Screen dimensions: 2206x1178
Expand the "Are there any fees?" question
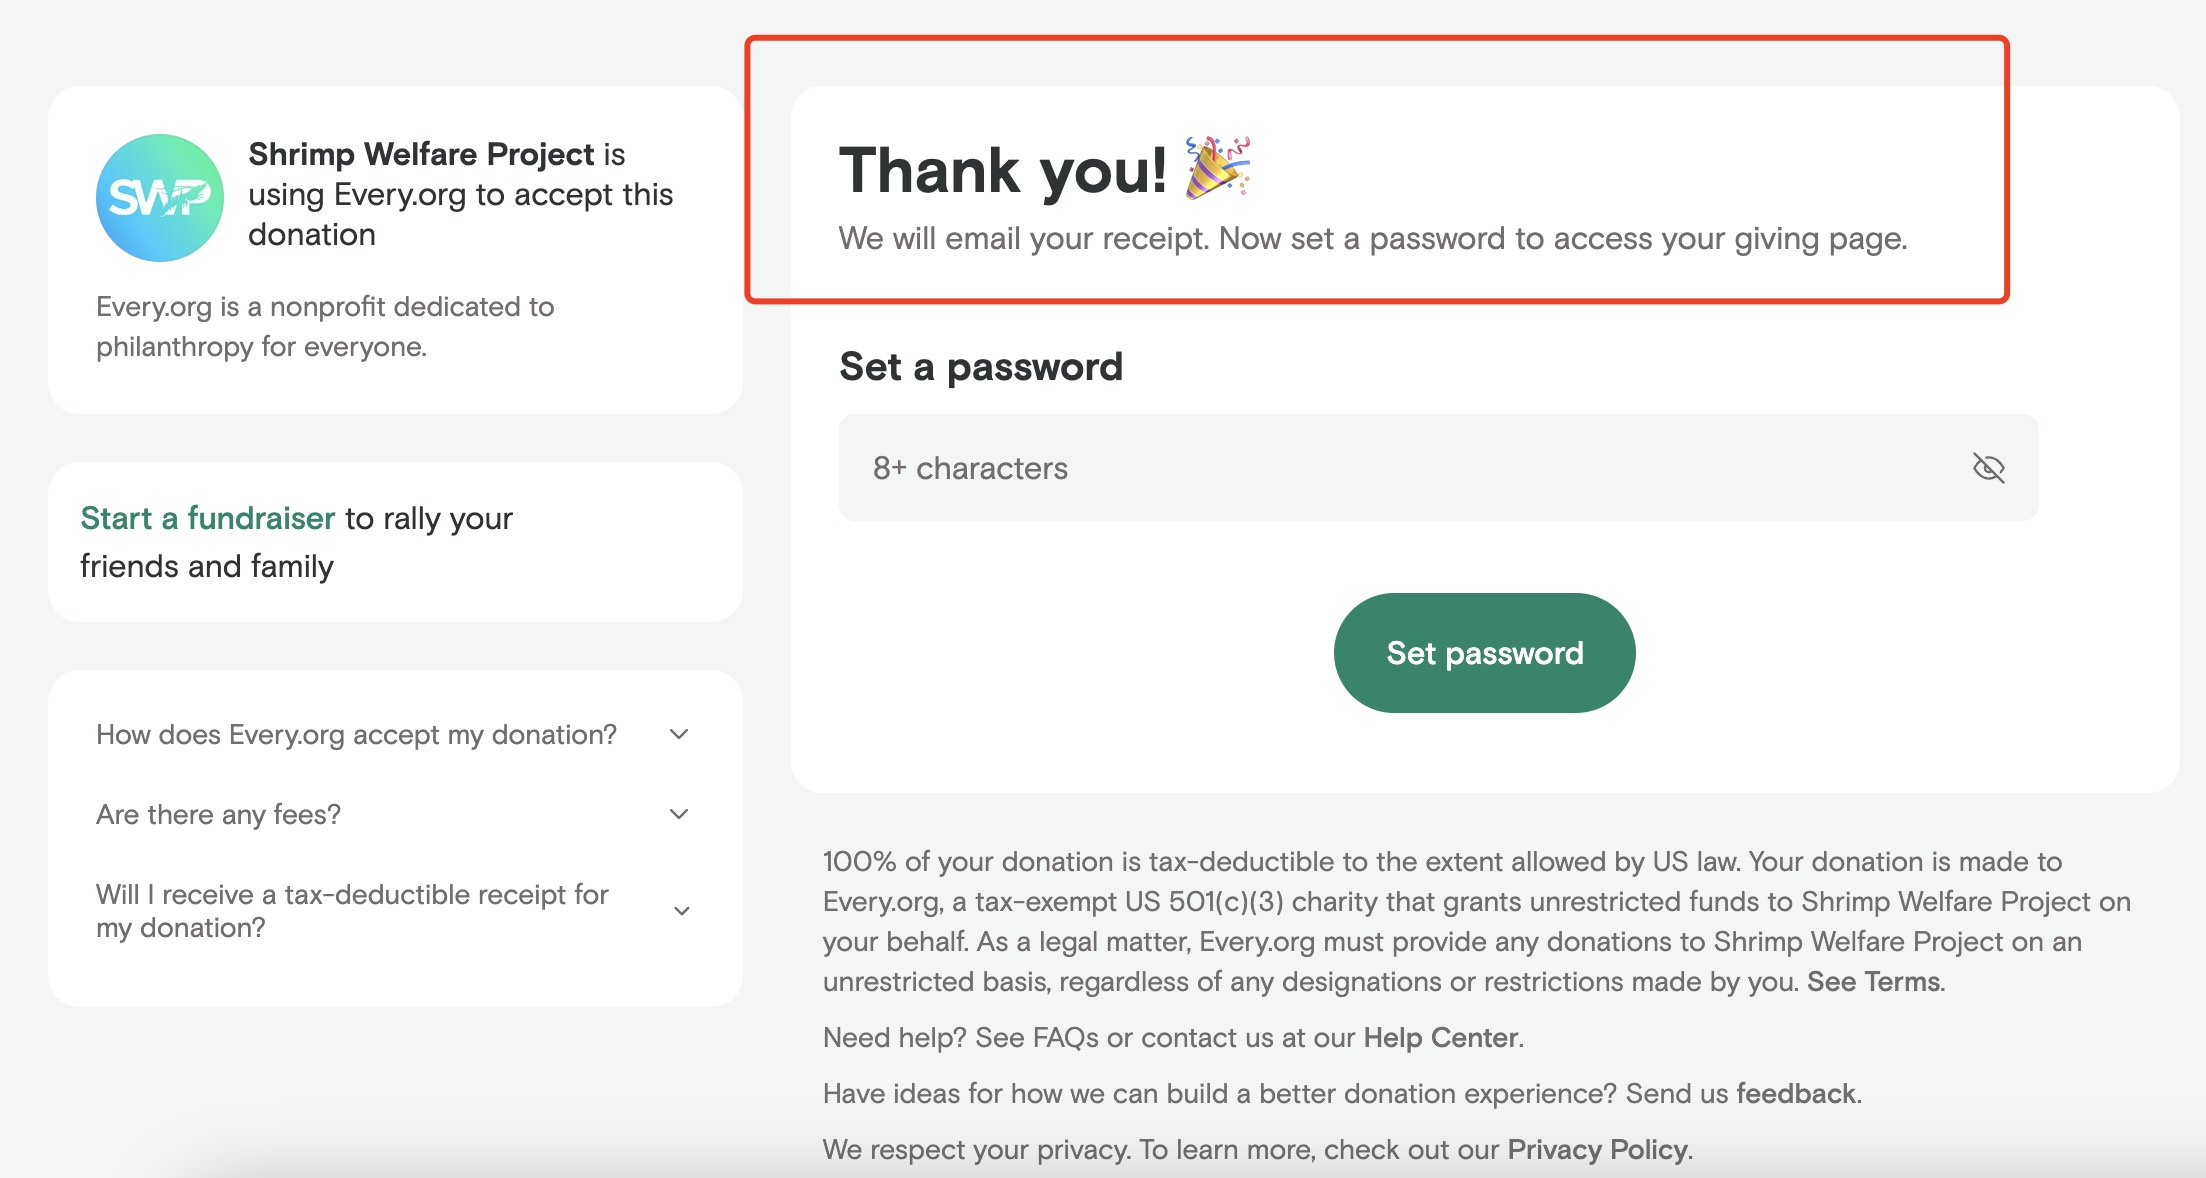(x=218, y=815)
